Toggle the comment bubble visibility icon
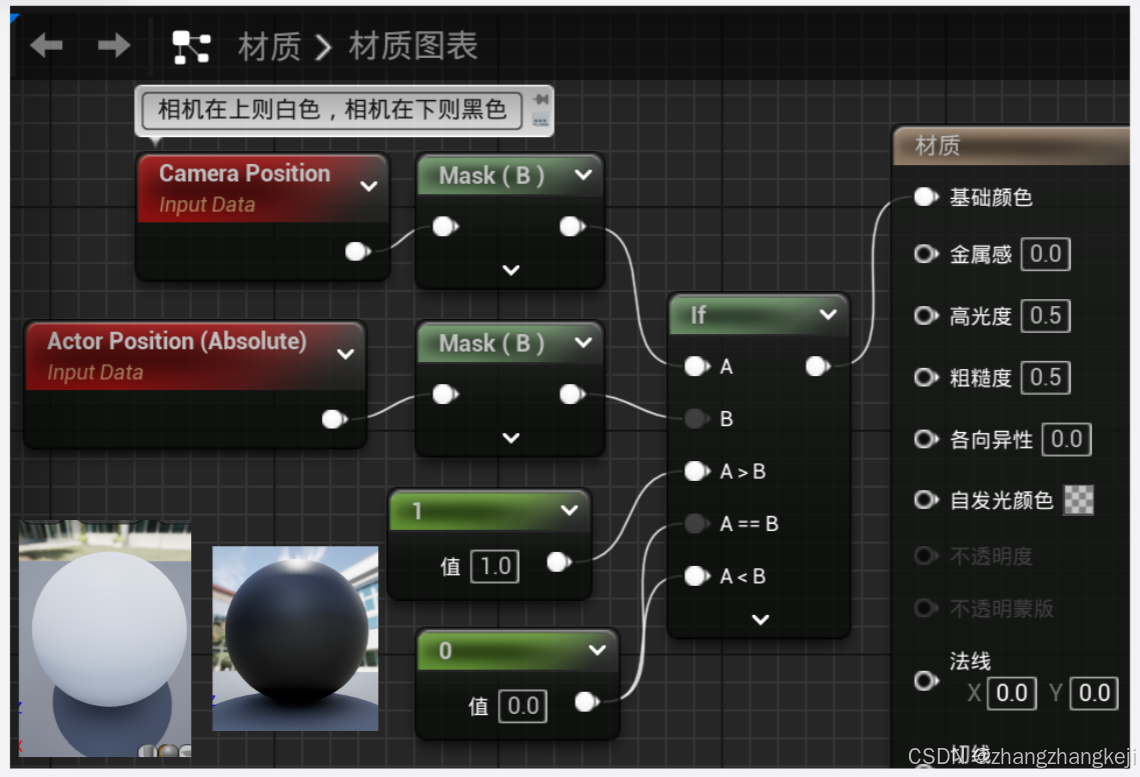 540,120
